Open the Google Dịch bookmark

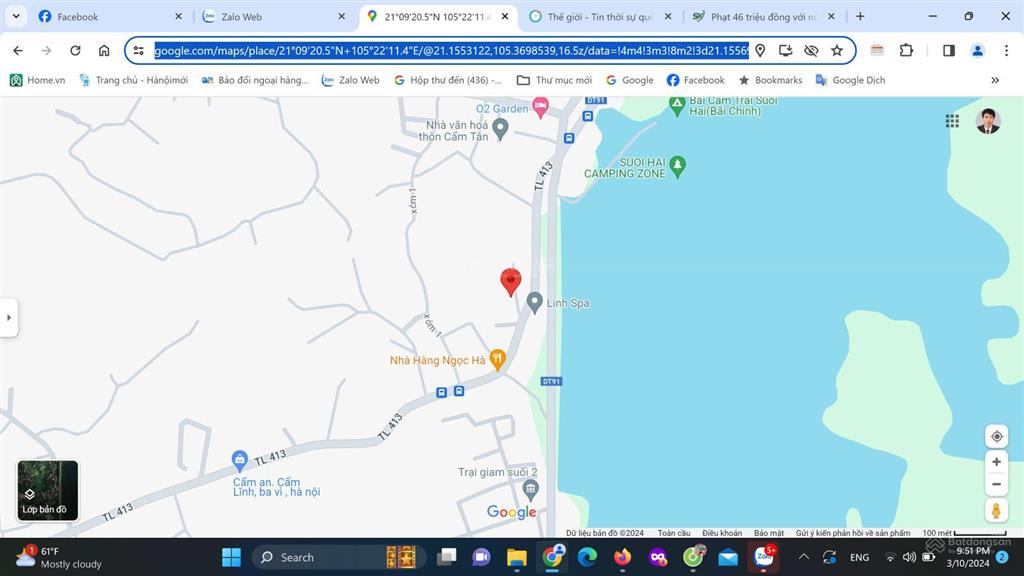[850, 80]
